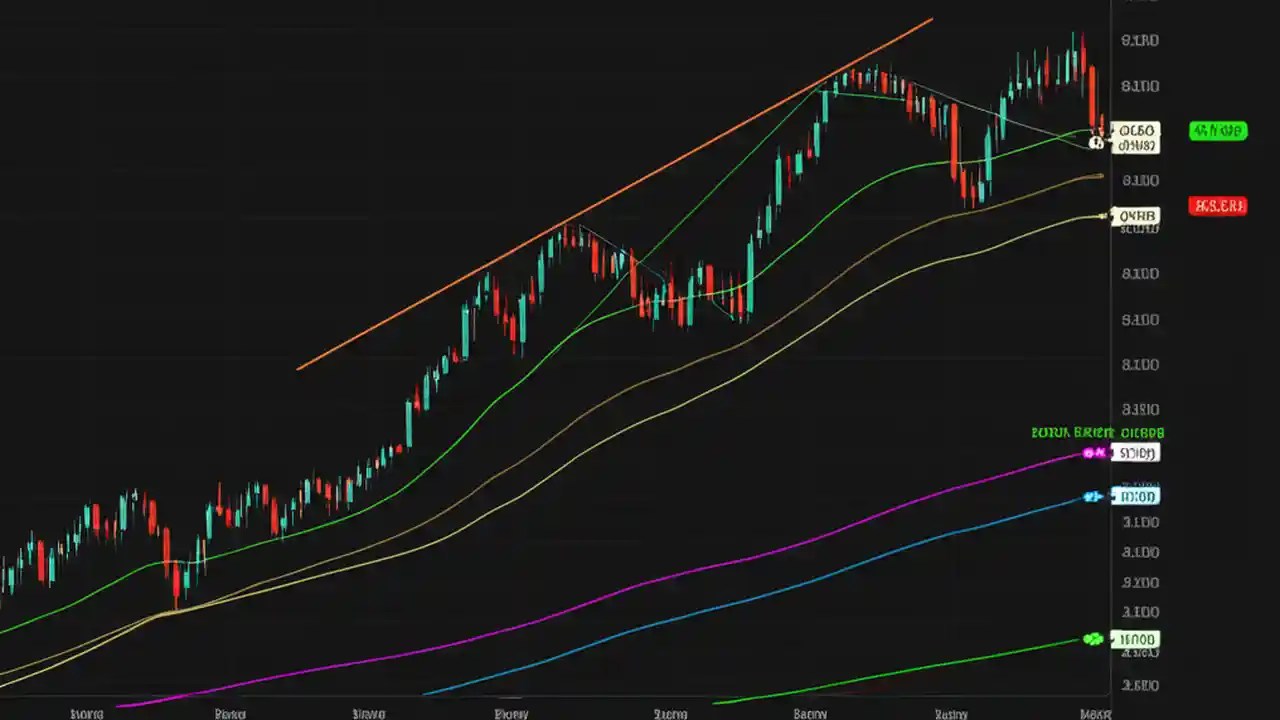This screenshot has width=1280, height=720.
Task: Click the green moving average marker icon
Action: coord(1094,640)
